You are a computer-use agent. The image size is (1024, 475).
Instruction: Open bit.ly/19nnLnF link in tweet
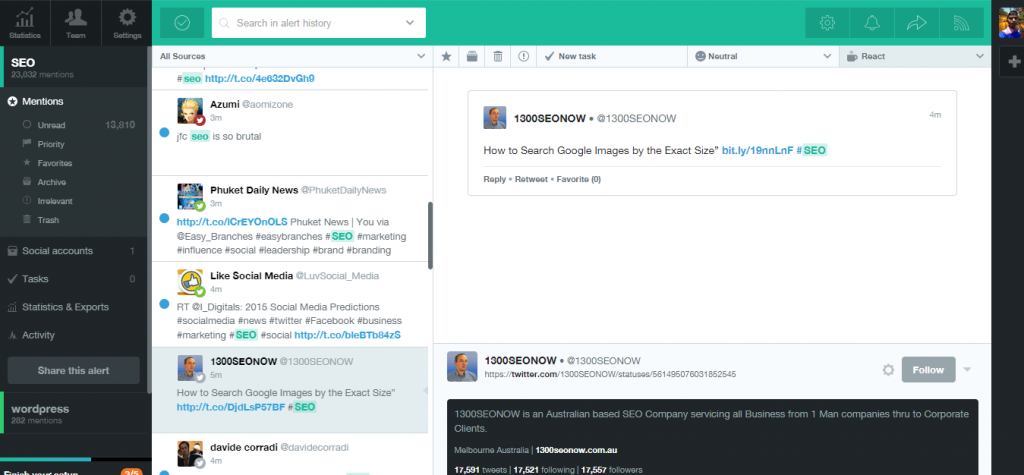(x=758, y=150)
